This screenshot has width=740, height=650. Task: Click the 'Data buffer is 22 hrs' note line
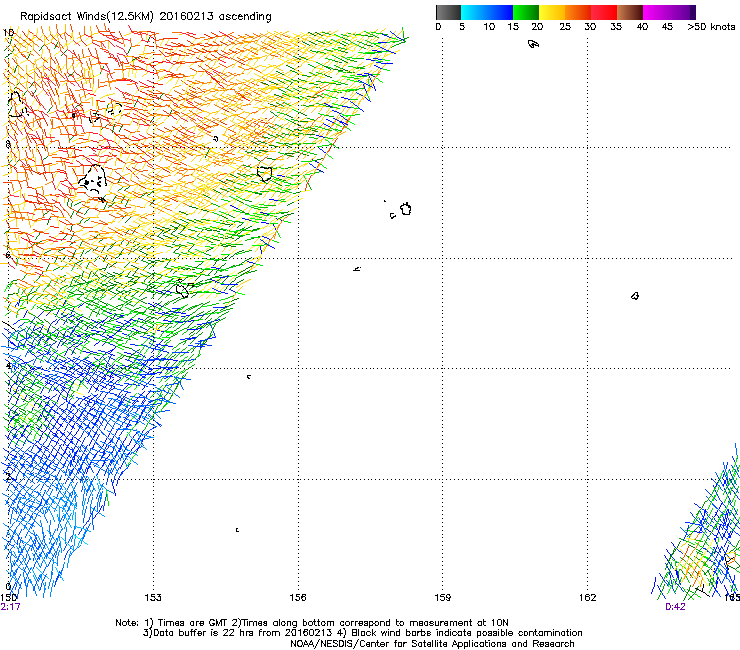click(362, 633)
